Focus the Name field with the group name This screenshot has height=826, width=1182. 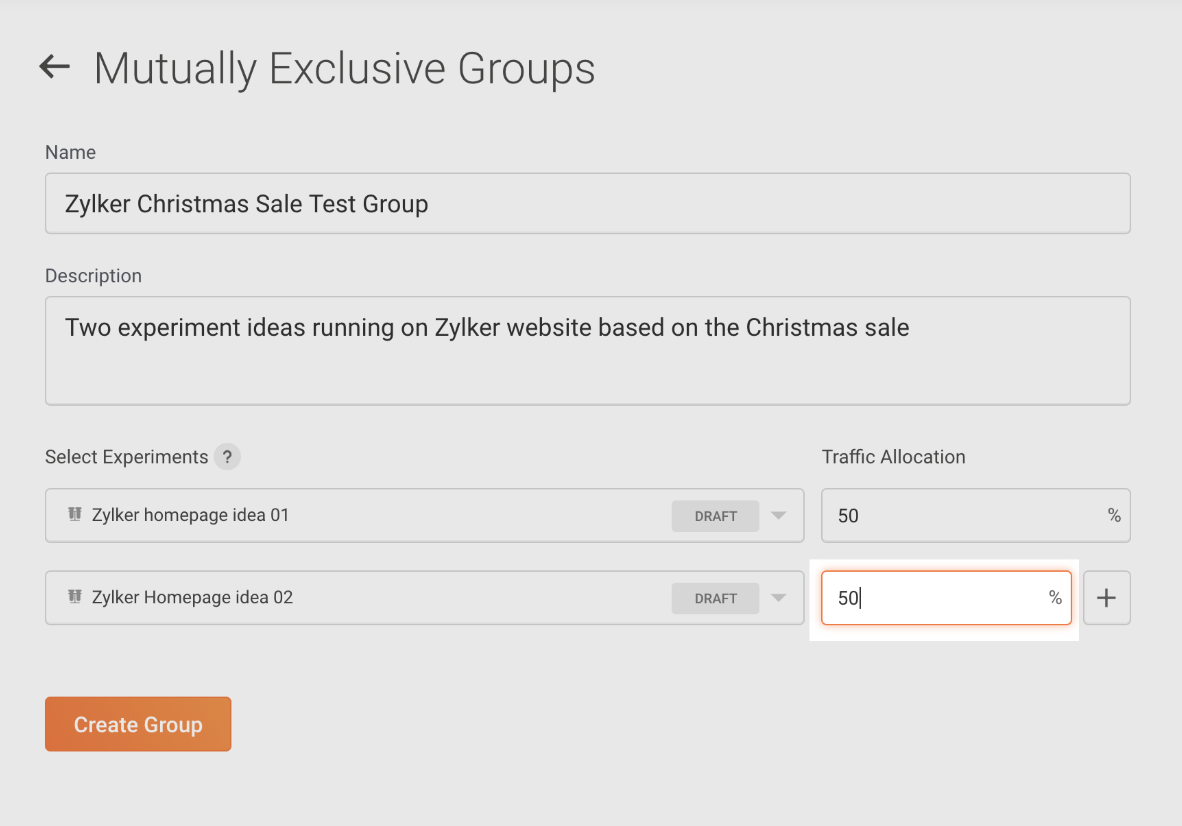pos(587,204)
